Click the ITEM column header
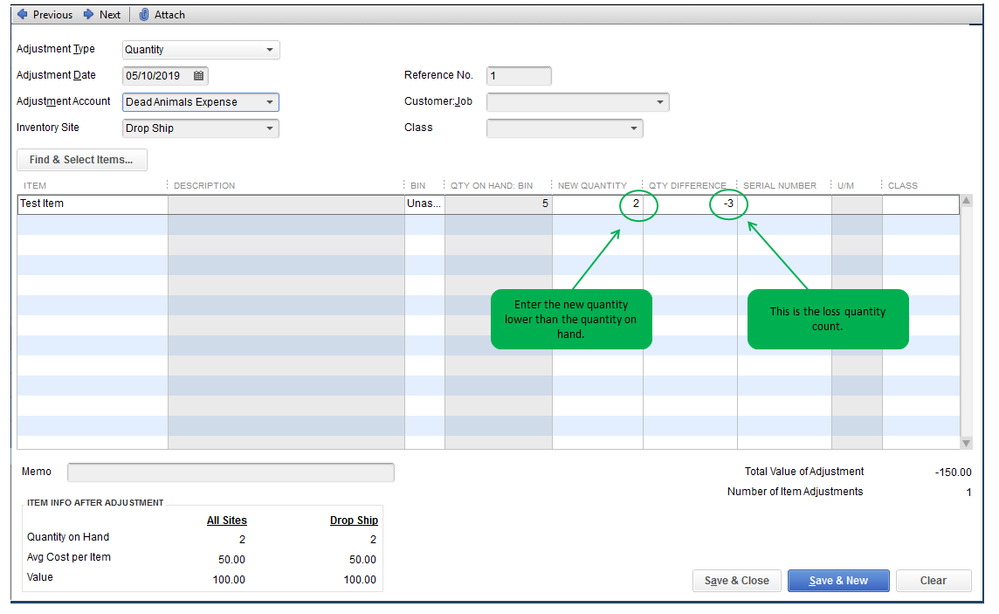Viewport: 999px width, 614px height. [35, 186]
